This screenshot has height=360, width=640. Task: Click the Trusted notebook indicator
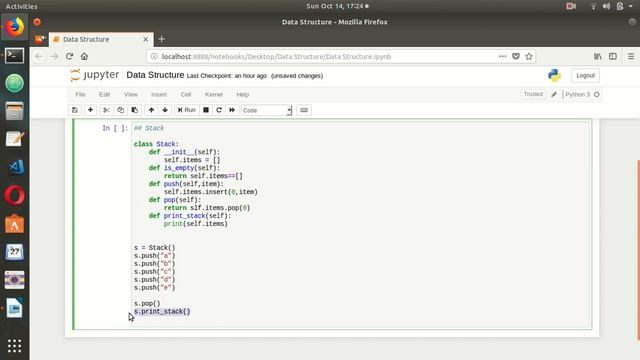533,94
